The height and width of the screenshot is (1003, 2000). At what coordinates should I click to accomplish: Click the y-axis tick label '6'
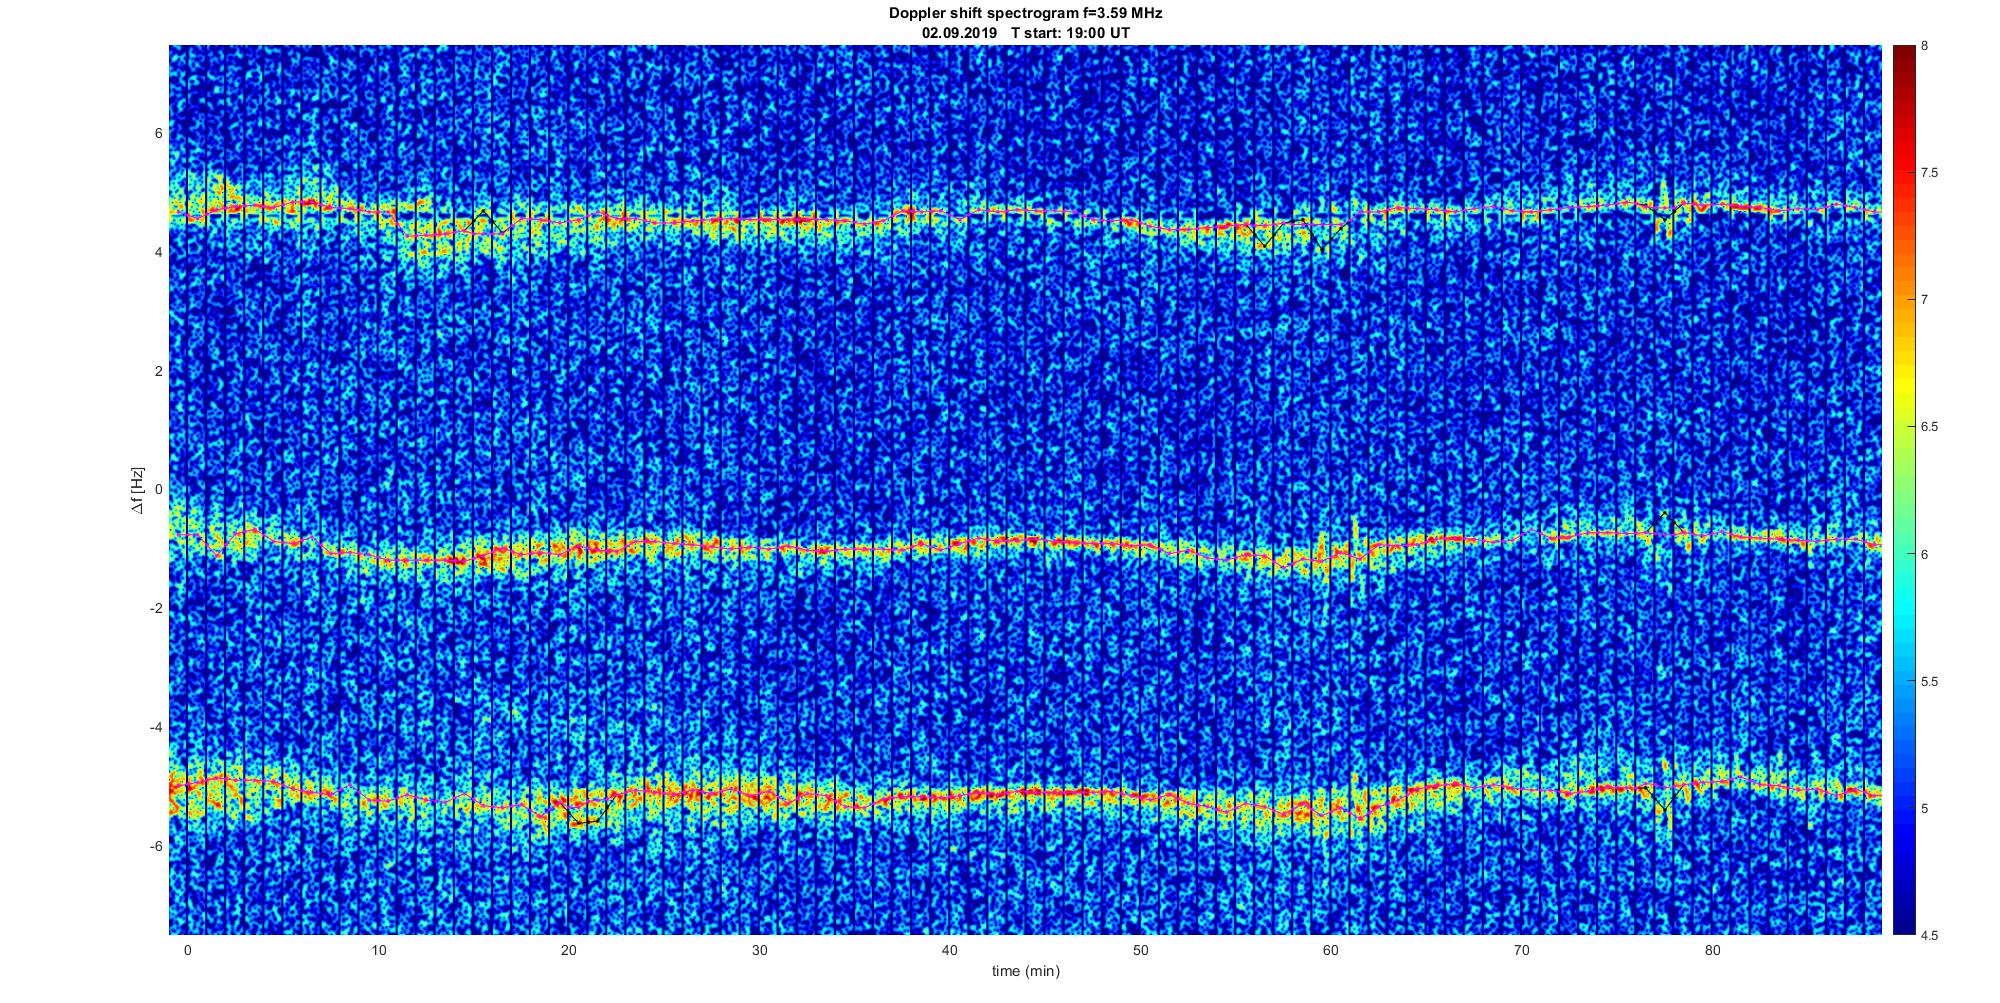158,133
